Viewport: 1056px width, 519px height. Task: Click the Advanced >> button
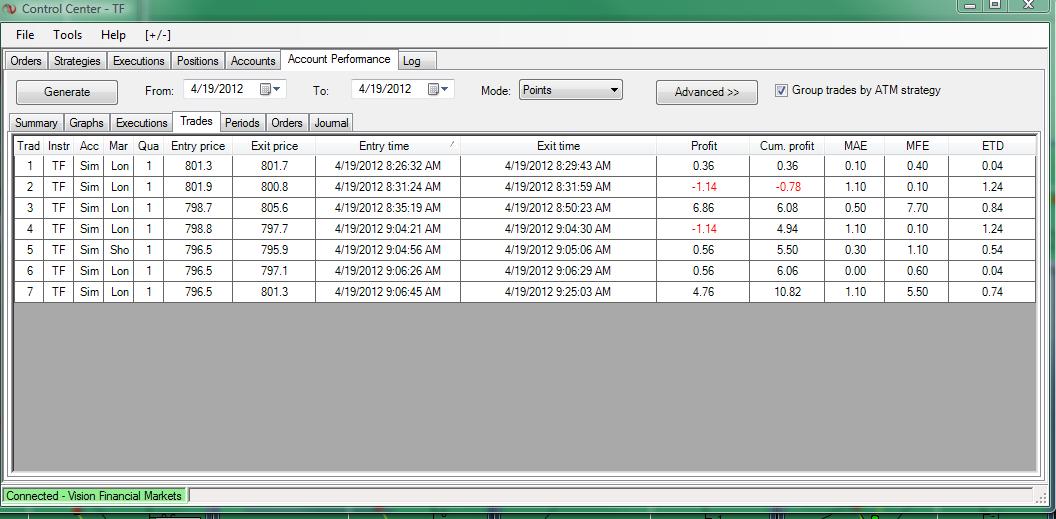707,92
